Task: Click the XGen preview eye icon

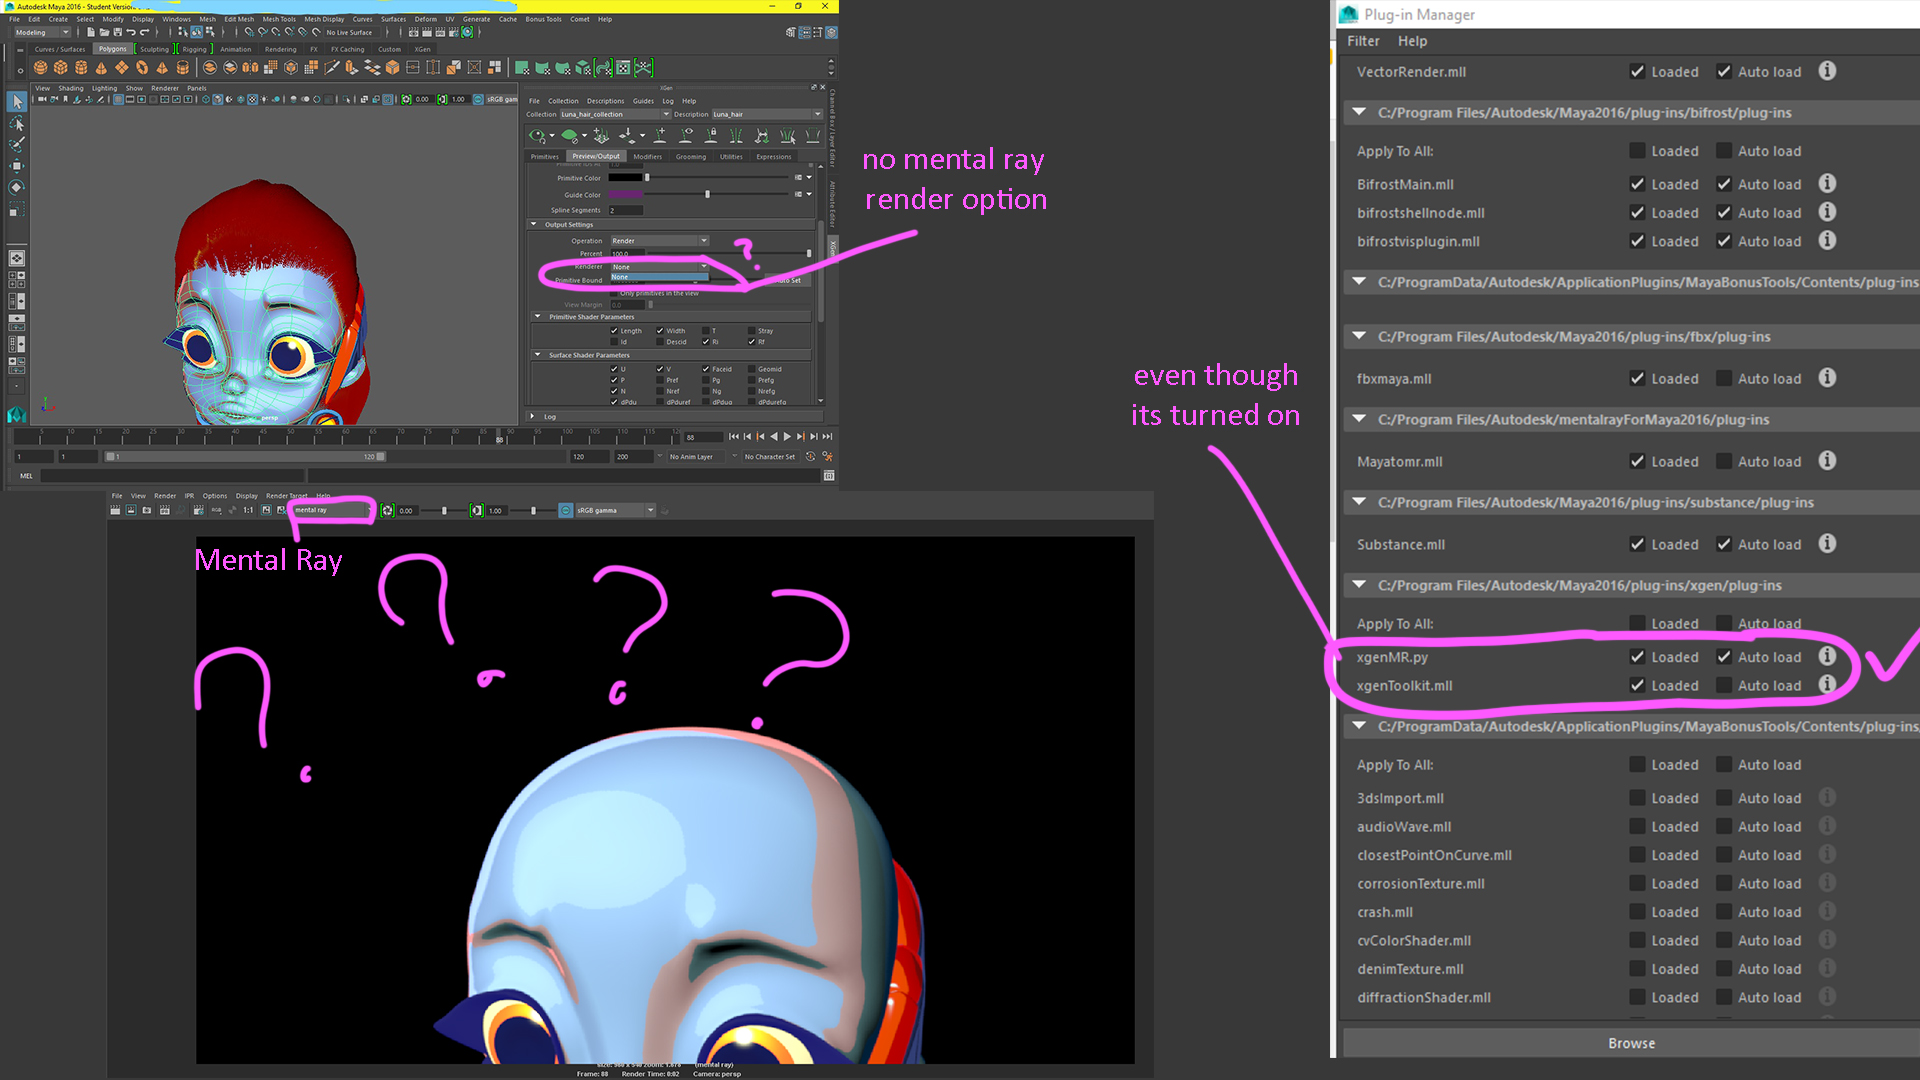Action: (x=538, y=135)
